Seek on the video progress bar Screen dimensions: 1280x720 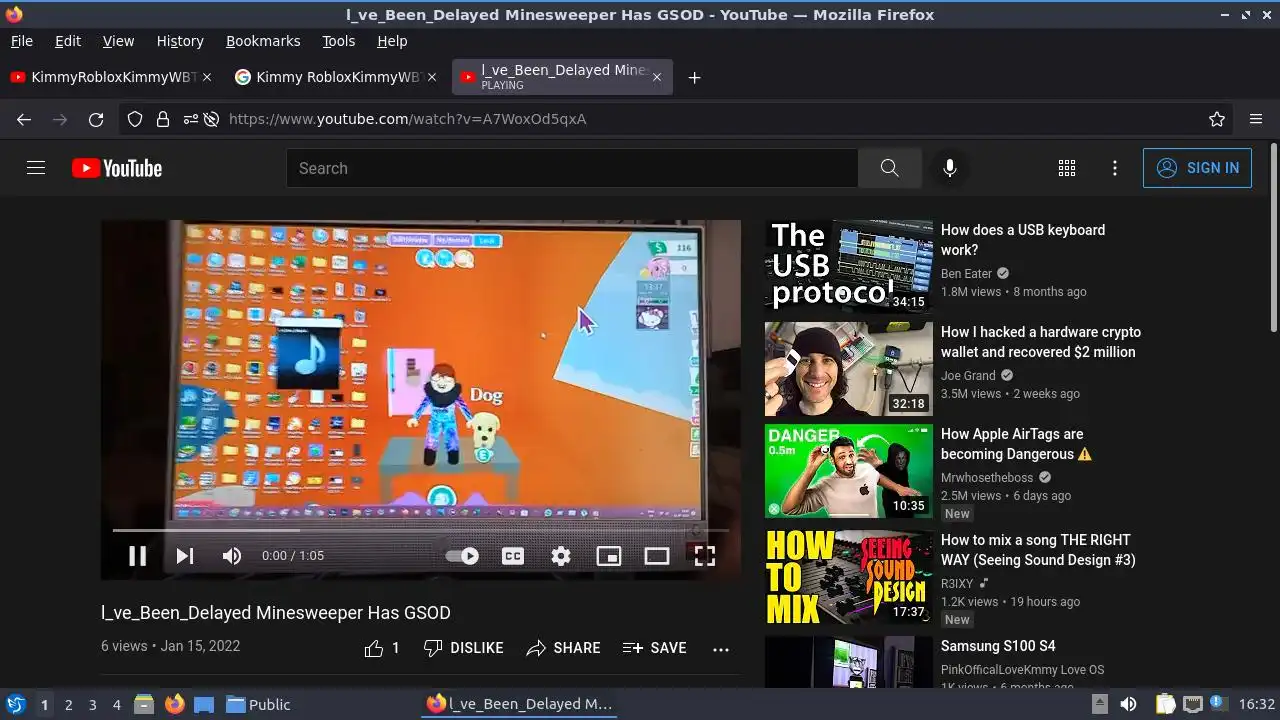point(420,530)
